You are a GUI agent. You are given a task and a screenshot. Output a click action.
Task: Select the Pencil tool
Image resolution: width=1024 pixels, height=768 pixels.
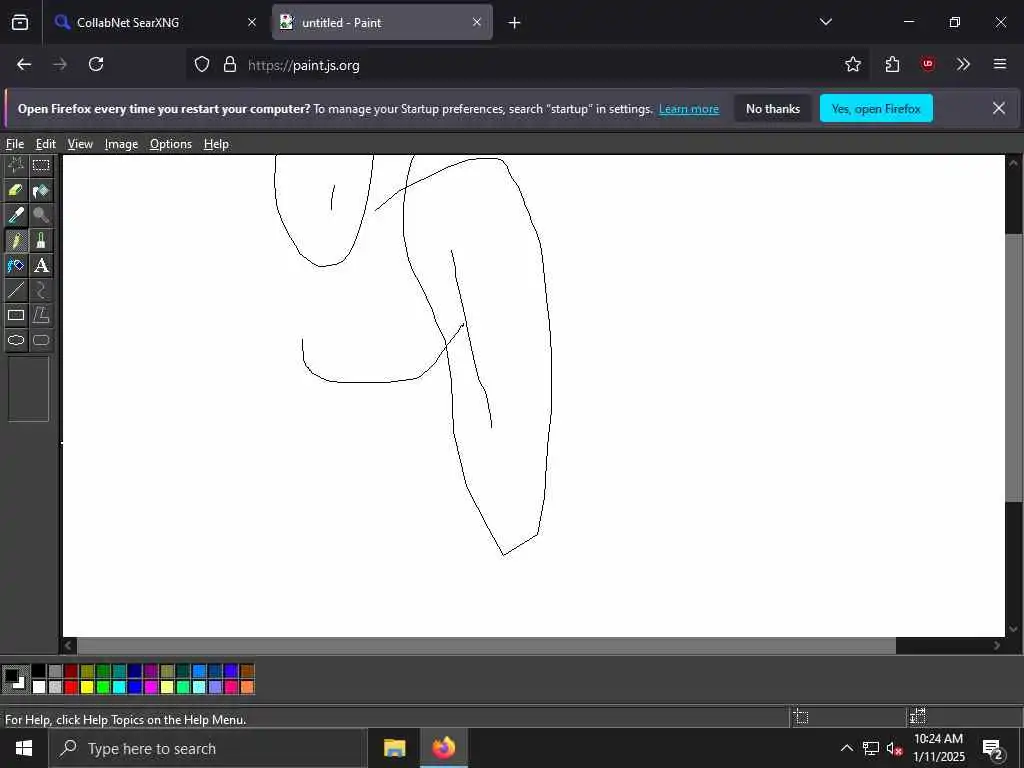click(x=16, y=240)
